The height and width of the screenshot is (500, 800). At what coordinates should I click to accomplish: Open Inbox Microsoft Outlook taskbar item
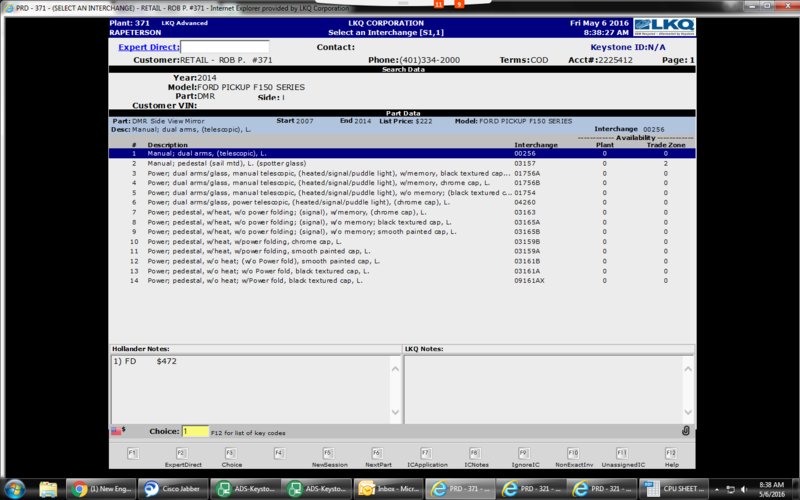[388, 489]
